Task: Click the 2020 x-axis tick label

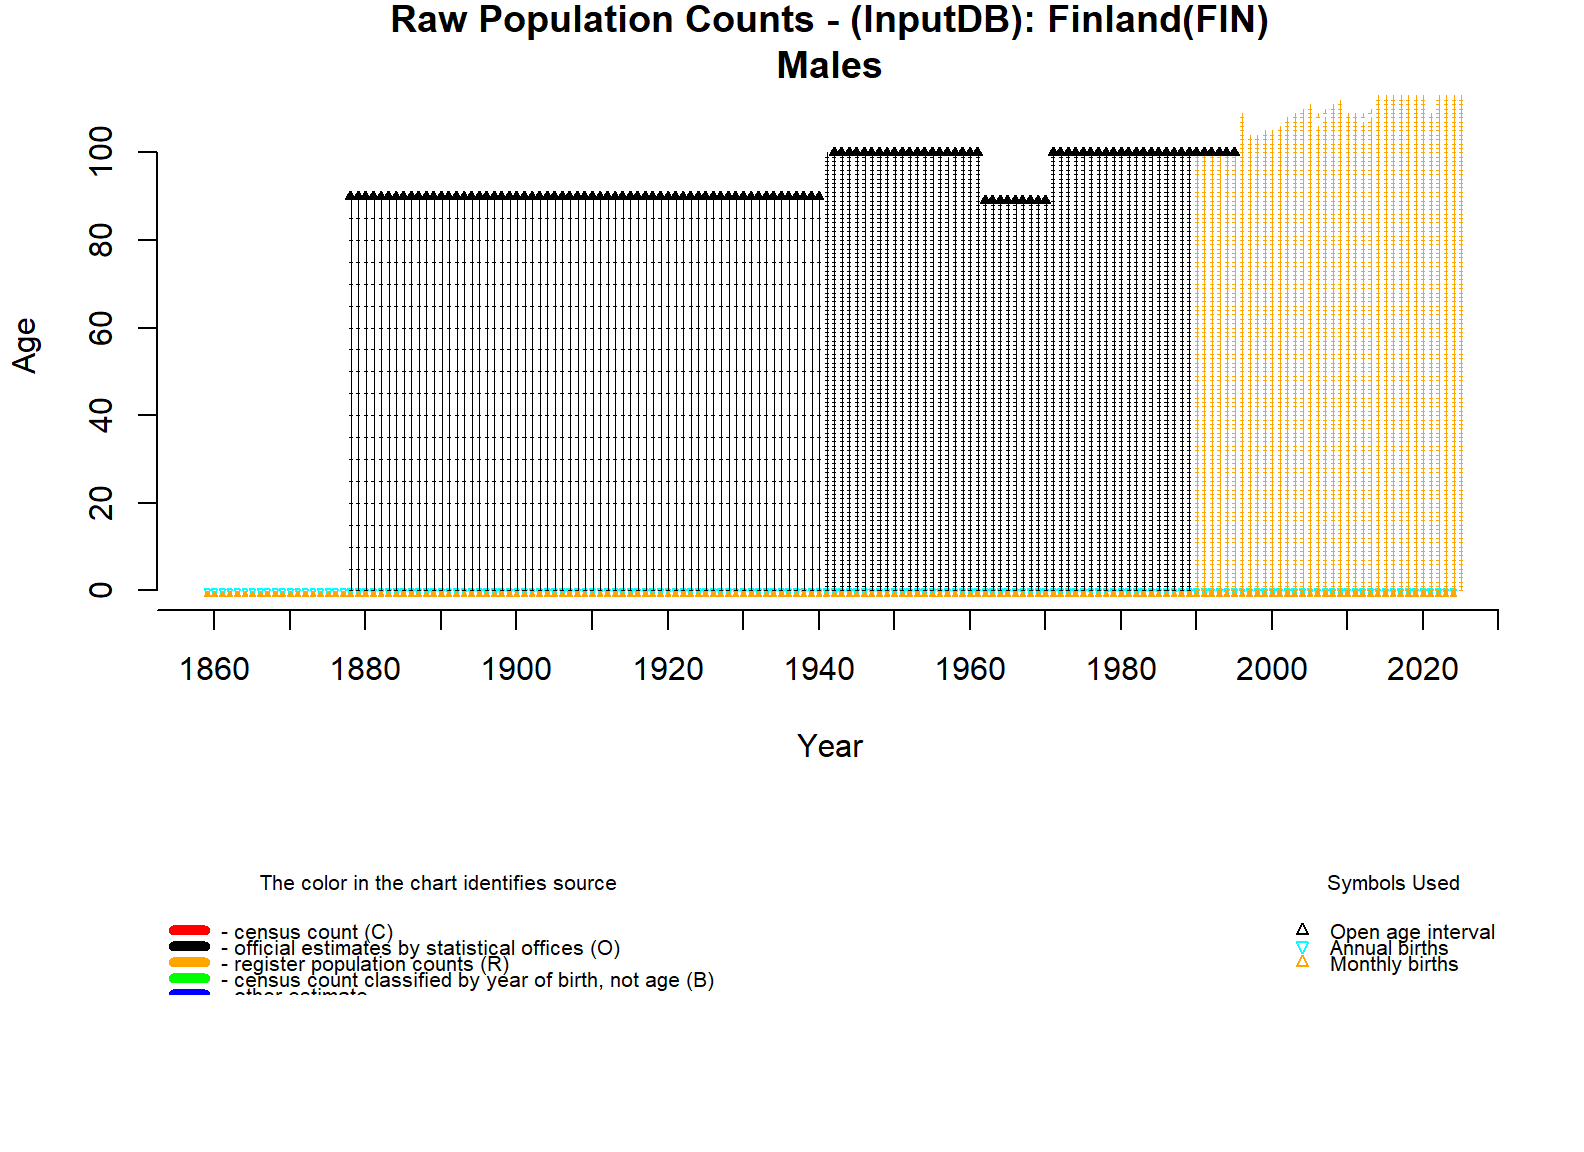Action: [x=1423, y=669]
